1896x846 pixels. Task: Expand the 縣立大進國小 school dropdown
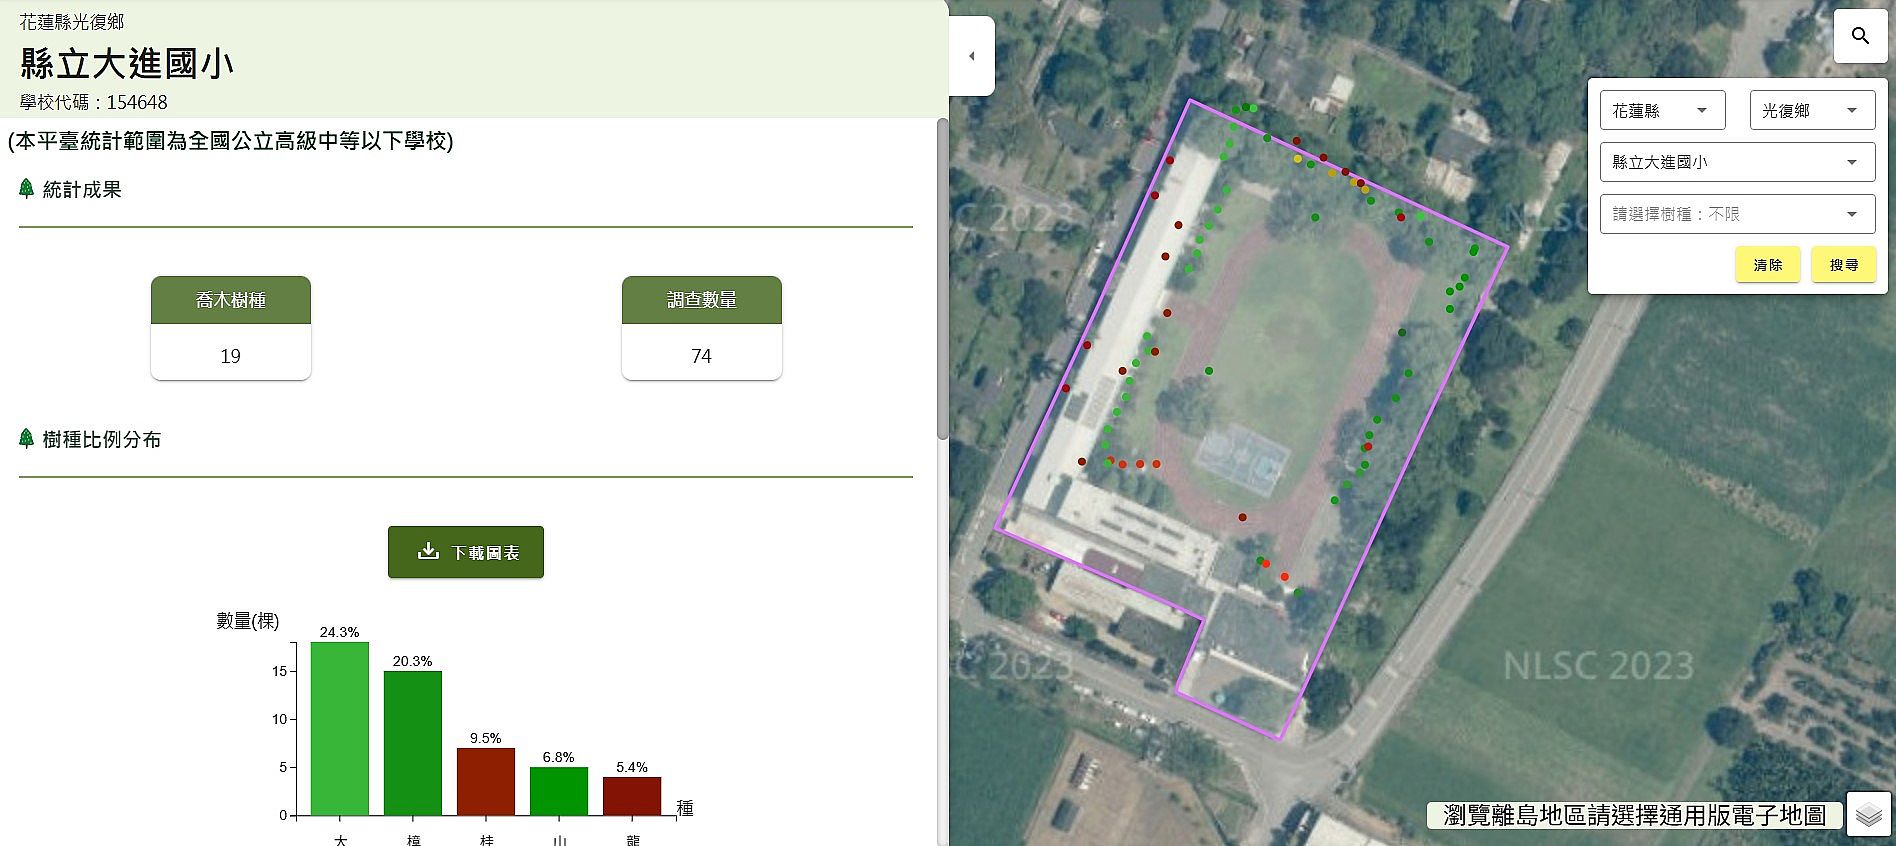[1737, 162]
